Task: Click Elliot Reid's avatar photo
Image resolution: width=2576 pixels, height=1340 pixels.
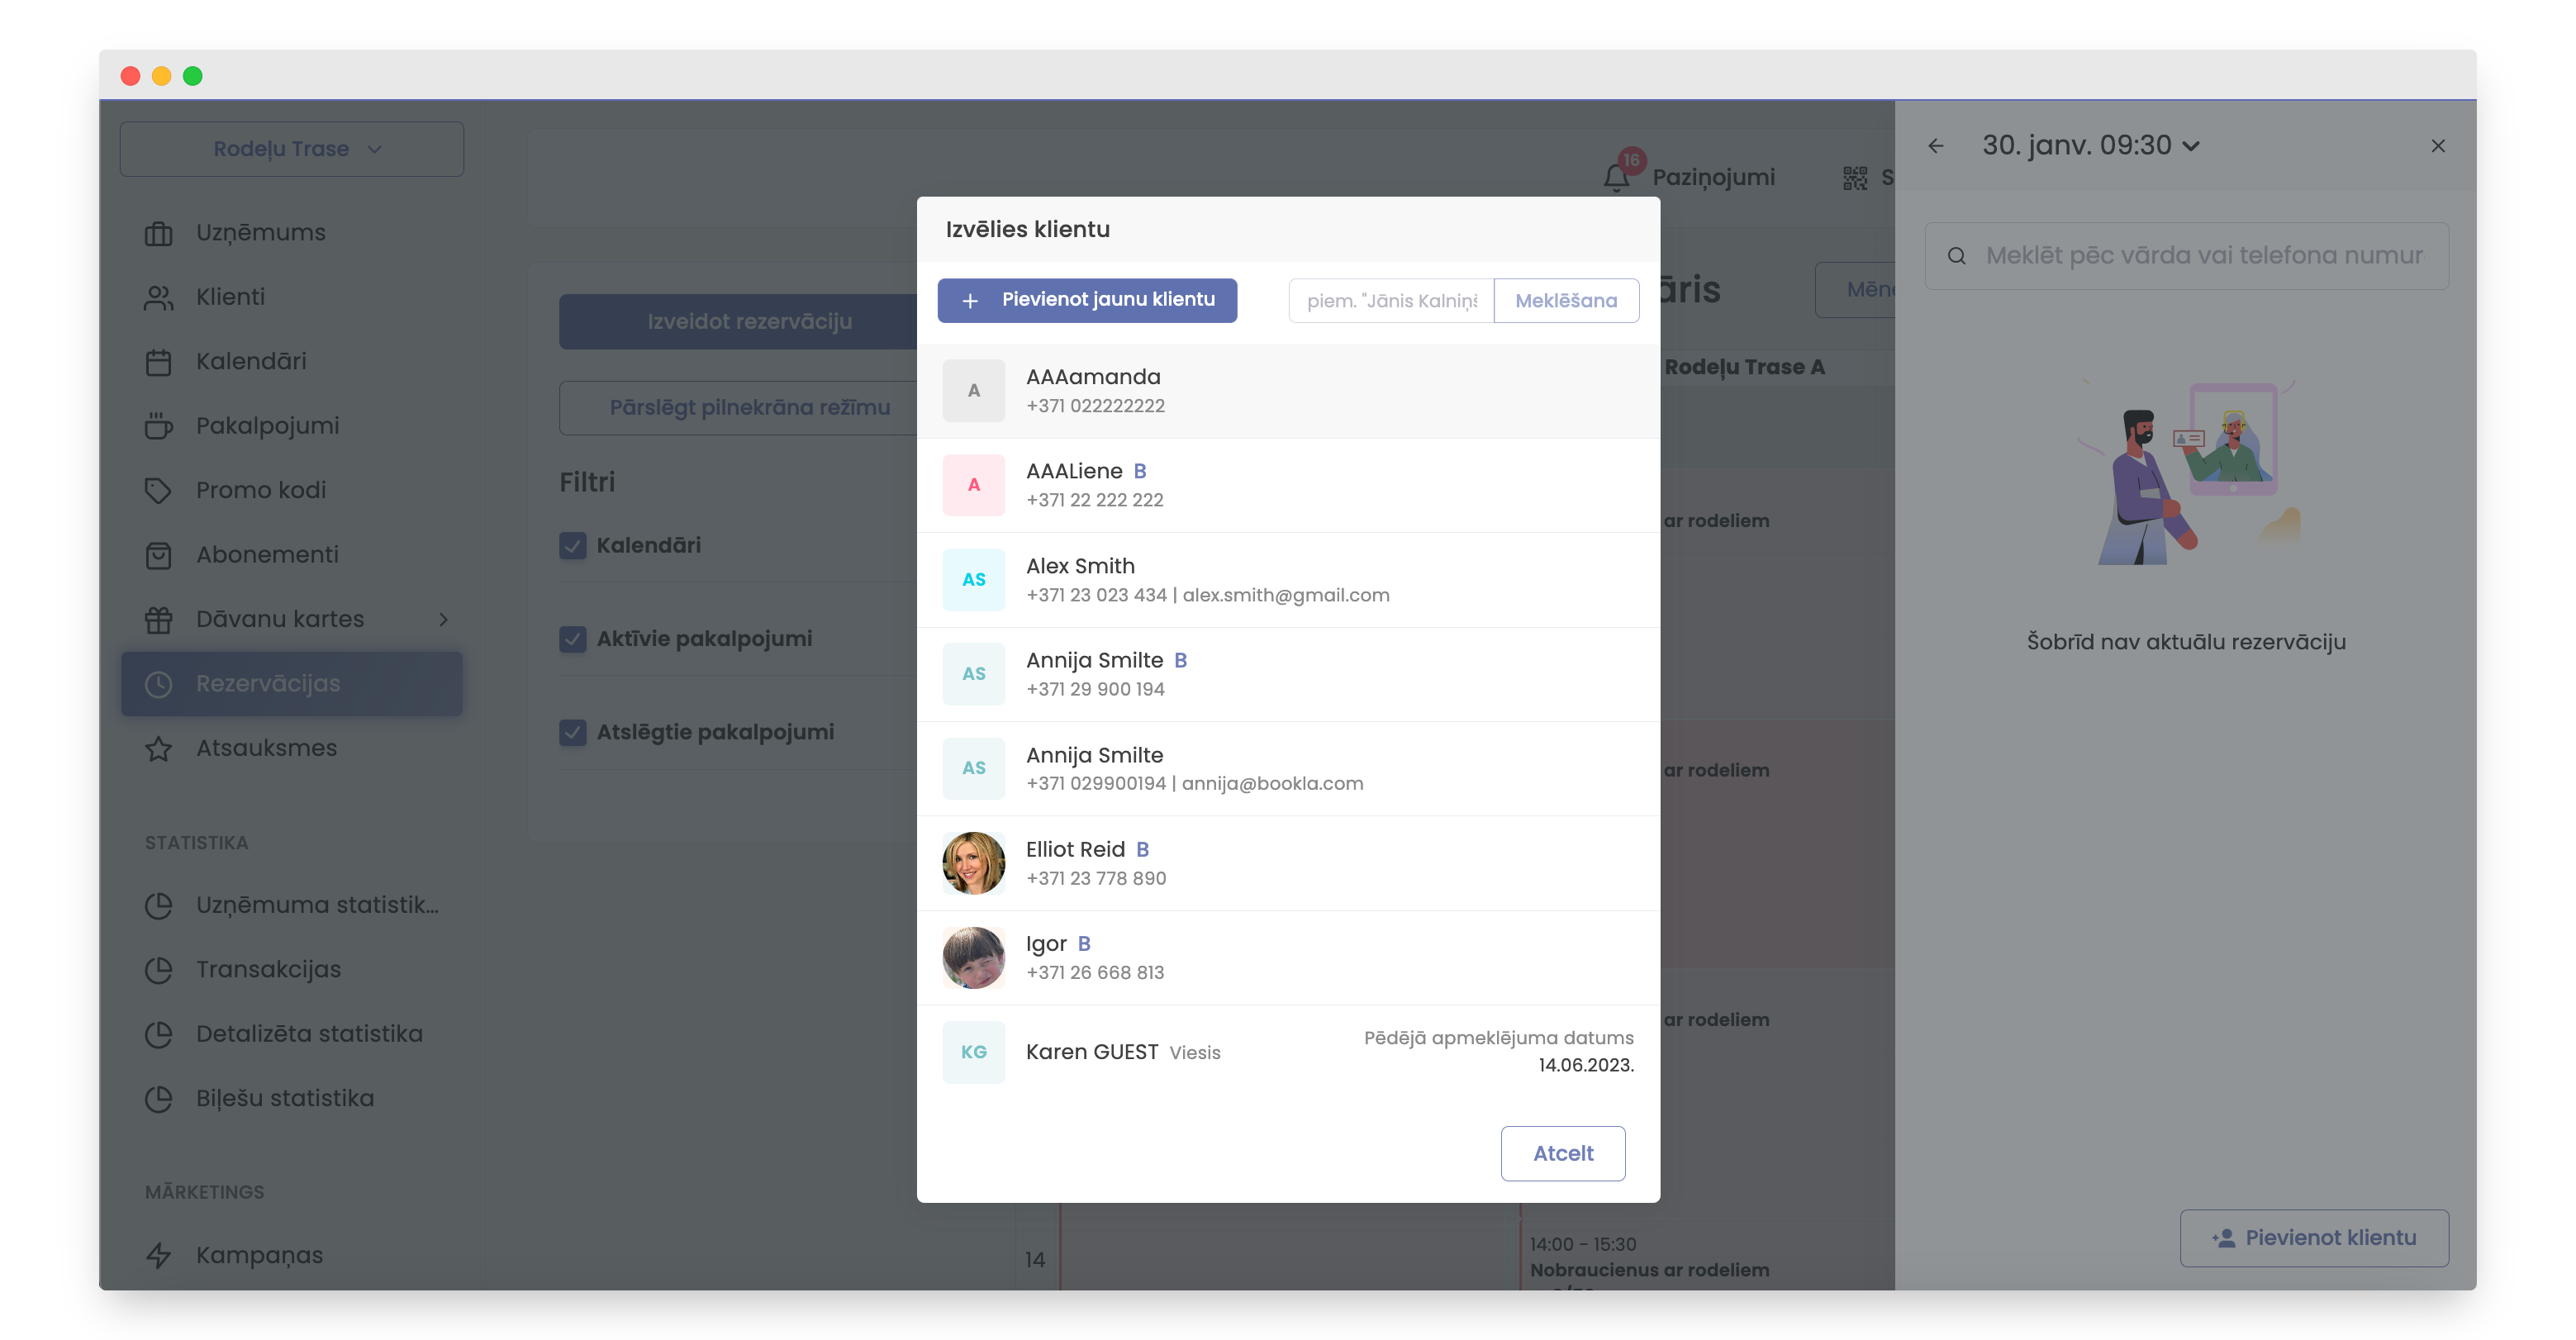Action: pyautogui.click(x=972, y=863)
